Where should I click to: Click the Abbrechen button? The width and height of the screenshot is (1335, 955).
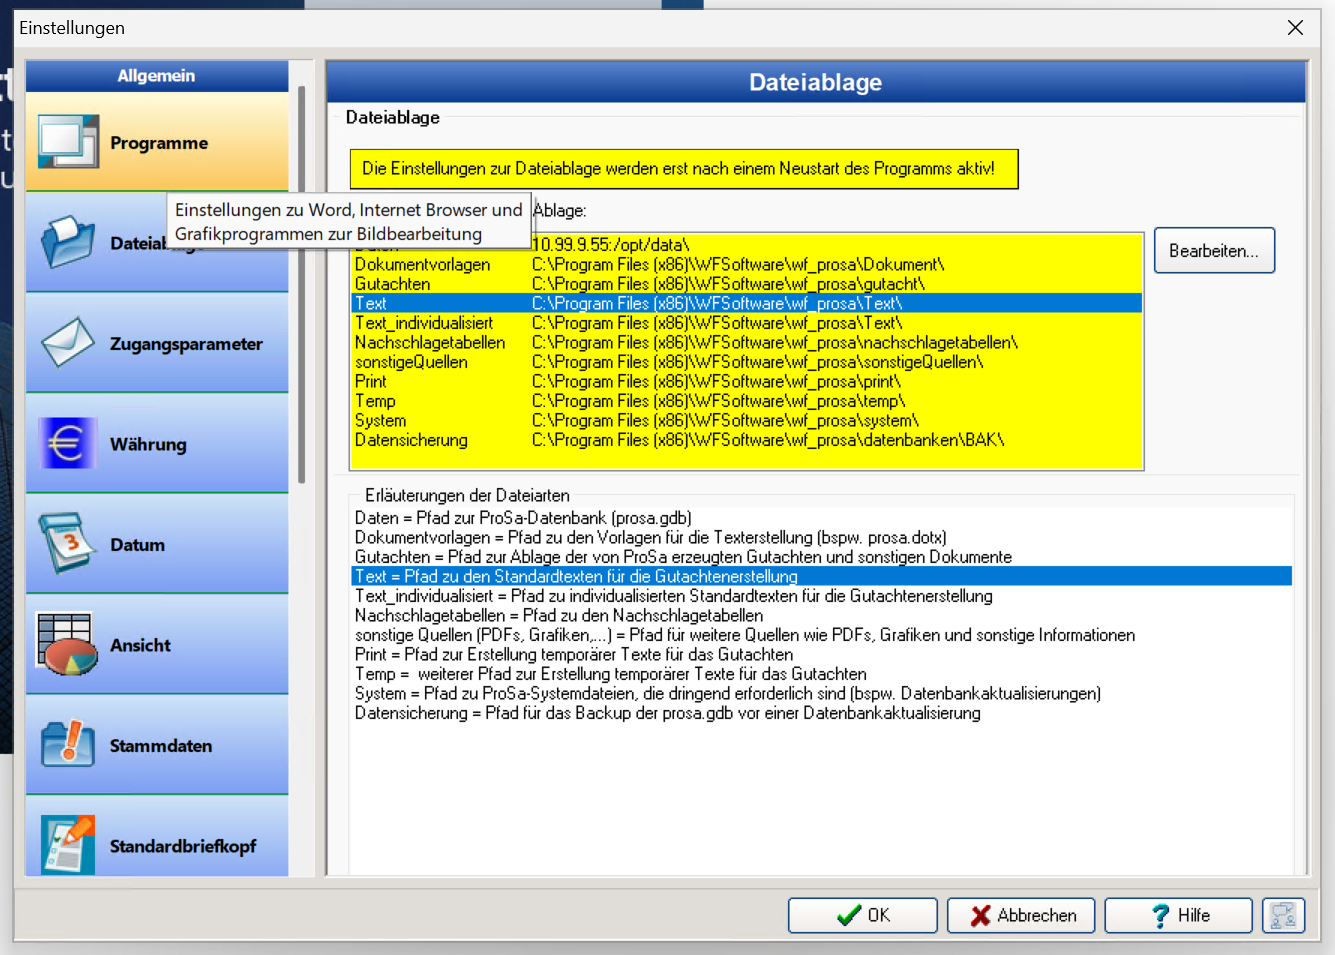1021,915
